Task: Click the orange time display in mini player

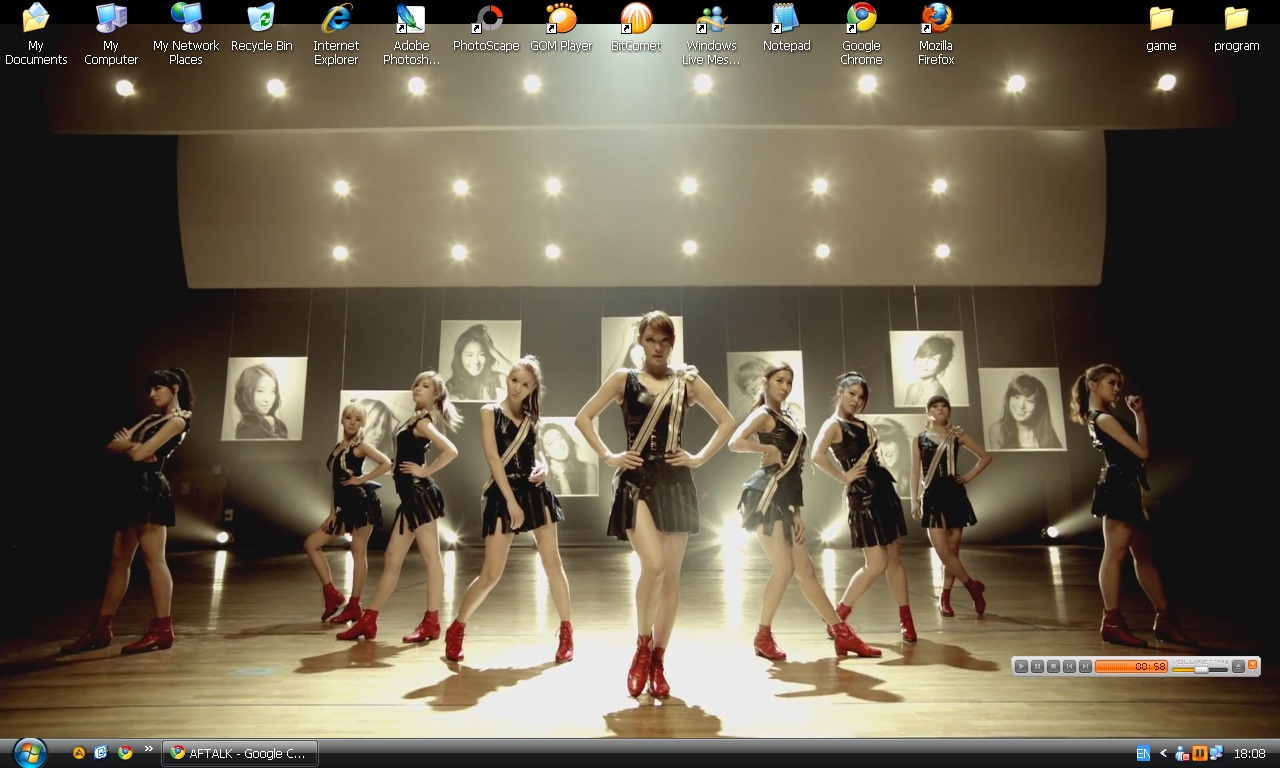Action: [x=1131, y=666]
